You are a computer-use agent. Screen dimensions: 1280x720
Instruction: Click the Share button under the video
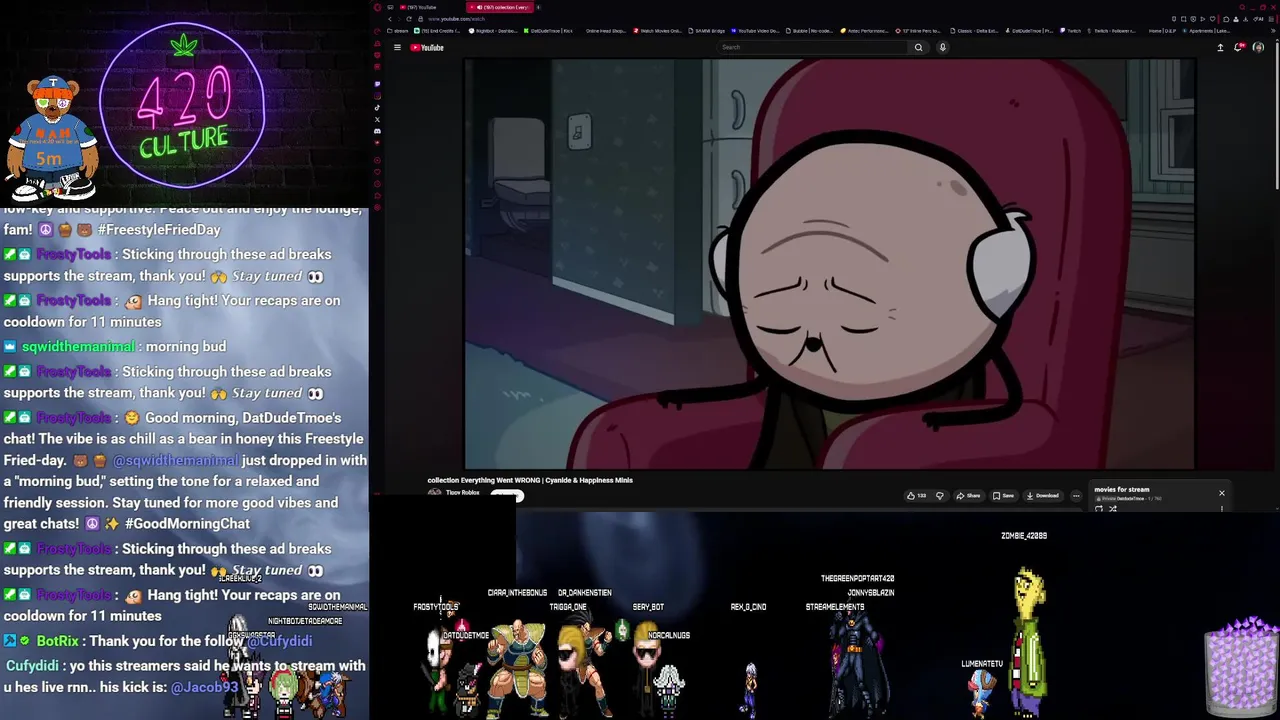click(x=968, y=496)
